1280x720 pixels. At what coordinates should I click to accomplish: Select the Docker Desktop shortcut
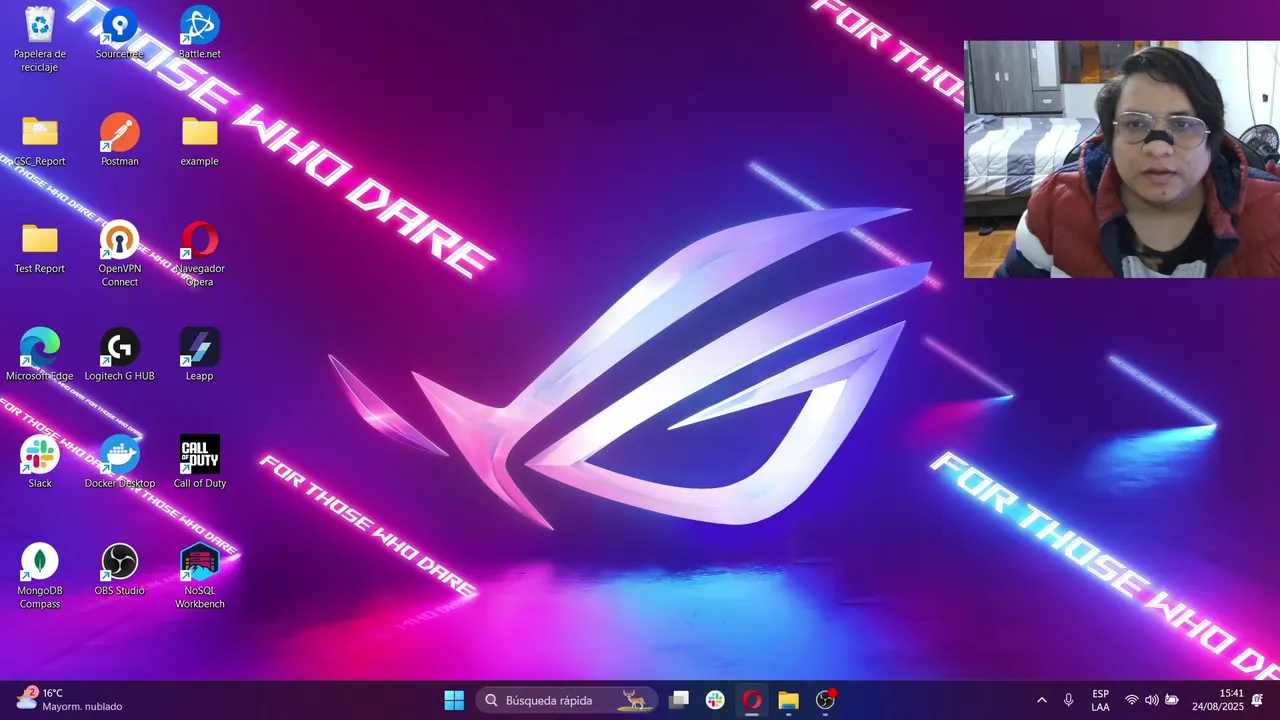(120, 462)
